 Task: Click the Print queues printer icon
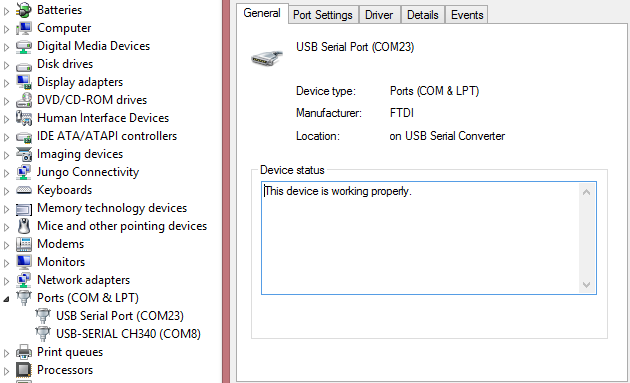(24, 352)
